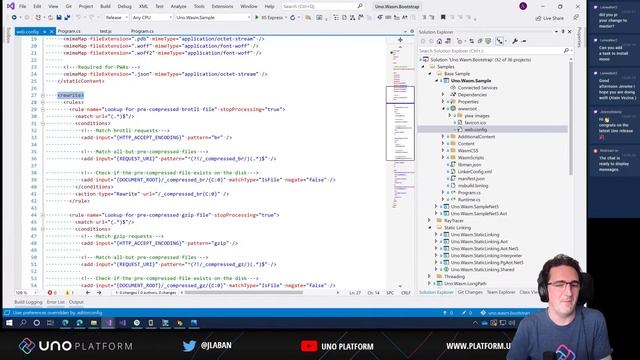Screen dimensions: 640x360
Task: Expand the AdditionalContent folder
Action: pos(443,137)
